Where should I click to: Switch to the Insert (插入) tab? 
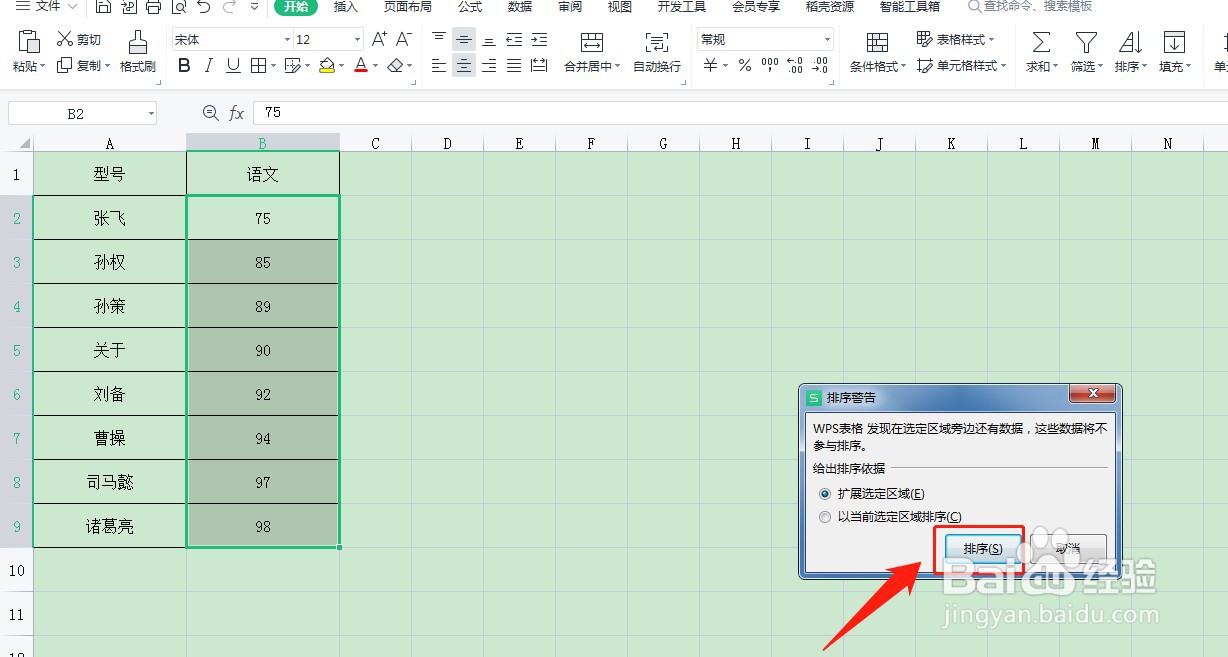[346, 7]
